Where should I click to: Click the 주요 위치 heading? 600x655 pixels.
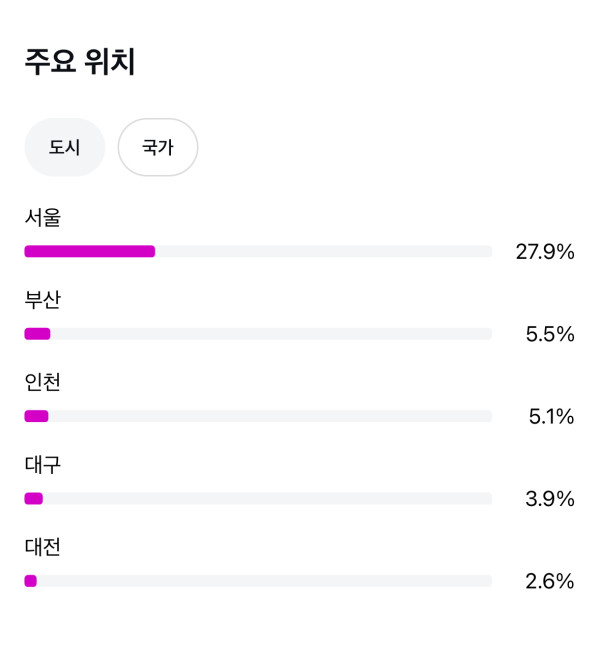[80, 62]
